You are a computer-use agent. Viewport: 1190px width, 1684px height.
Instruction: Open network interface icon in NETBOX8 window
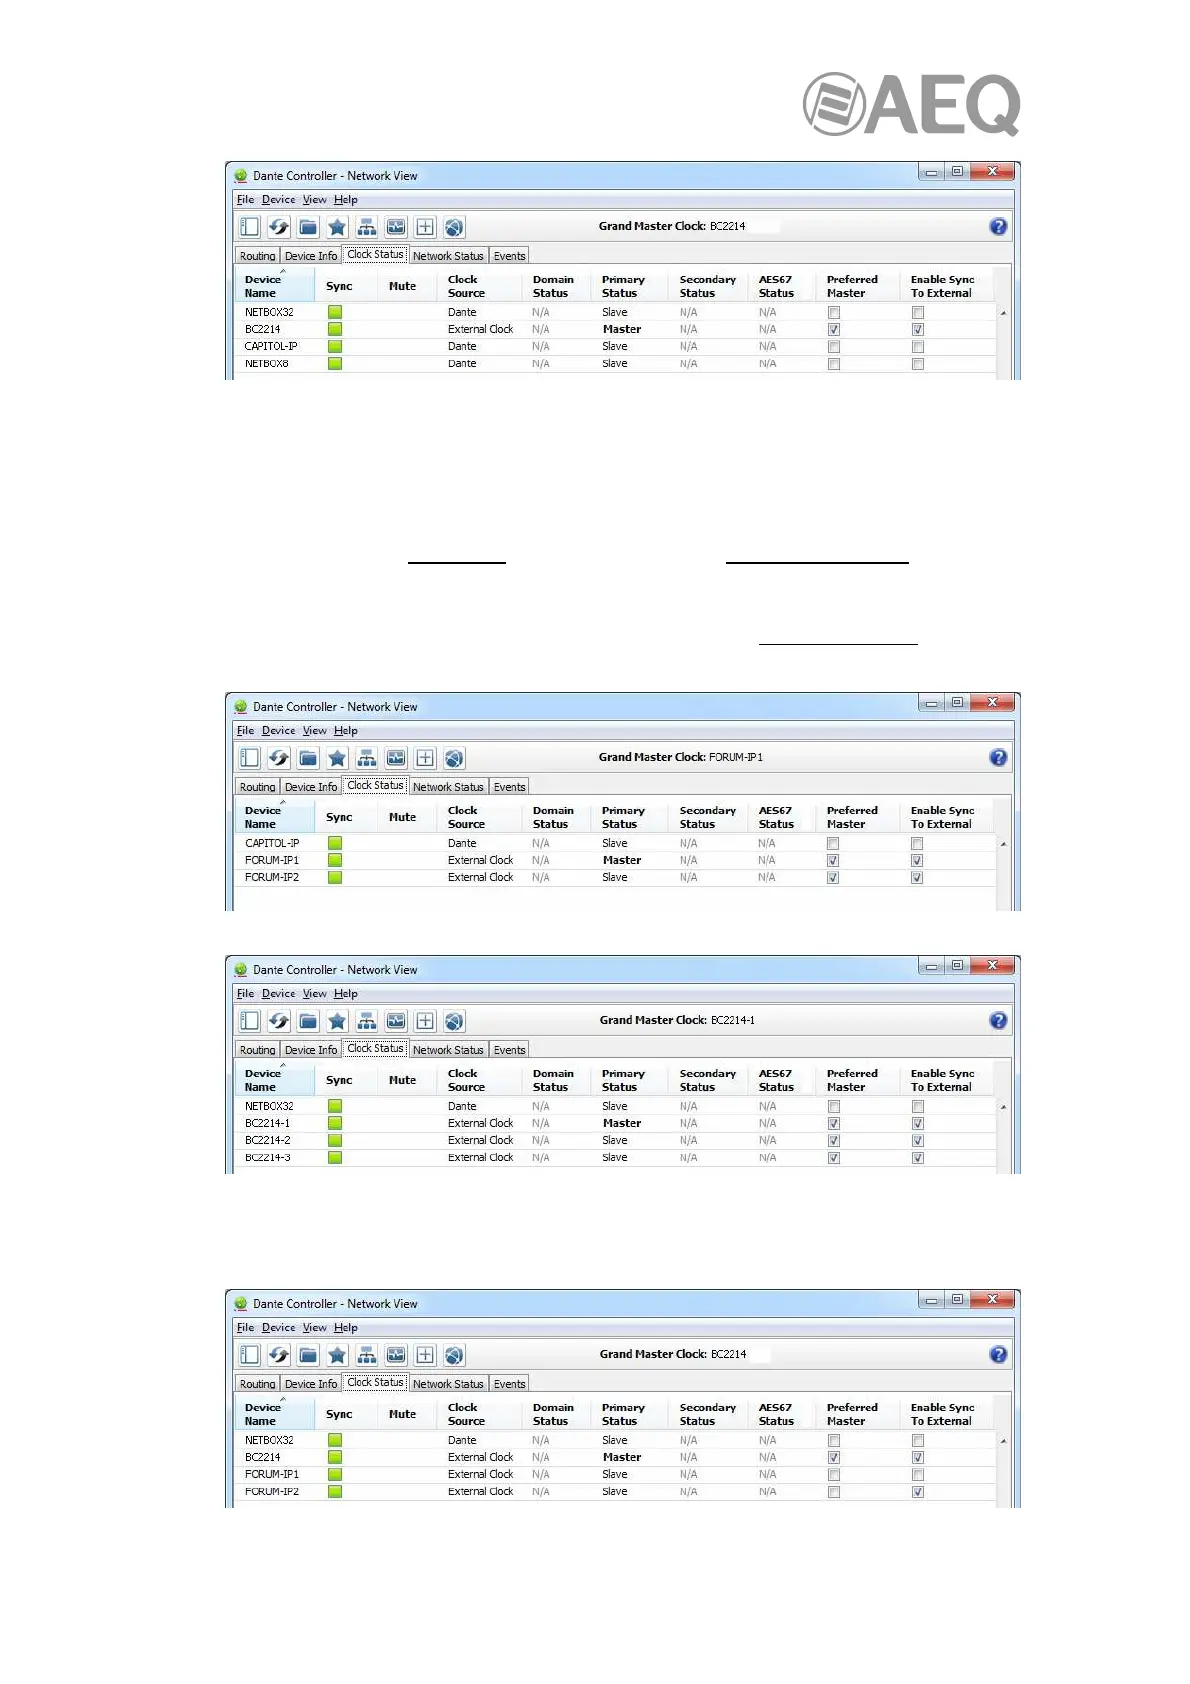pos(367,227)
